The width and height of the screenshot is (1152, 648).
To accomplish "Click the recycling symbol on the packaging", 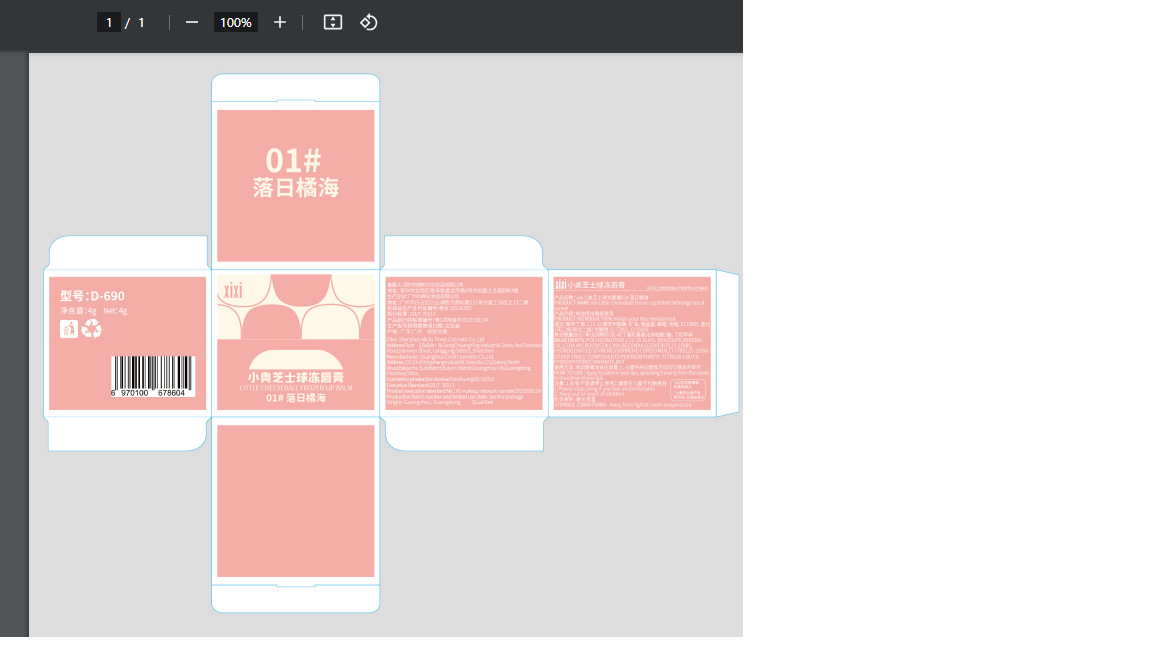I will click(x=91, y=328).
